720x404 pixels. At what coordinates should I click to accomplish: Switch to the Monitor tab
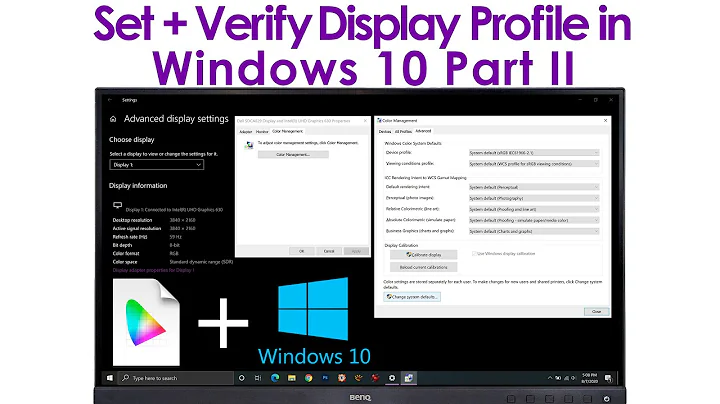point(262,131)
